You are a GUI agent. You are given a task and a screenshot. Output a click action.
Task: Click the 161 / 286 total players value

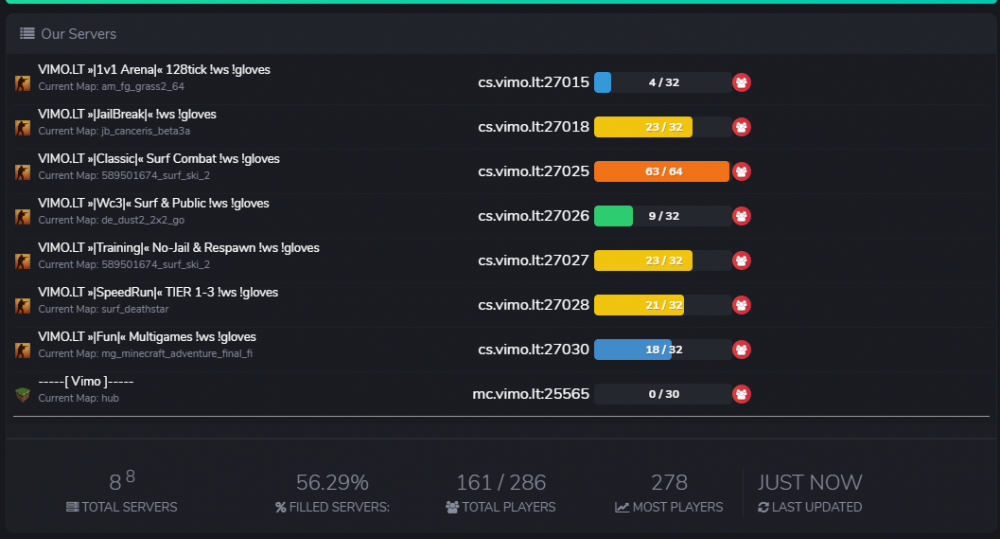tap(501, 482)
